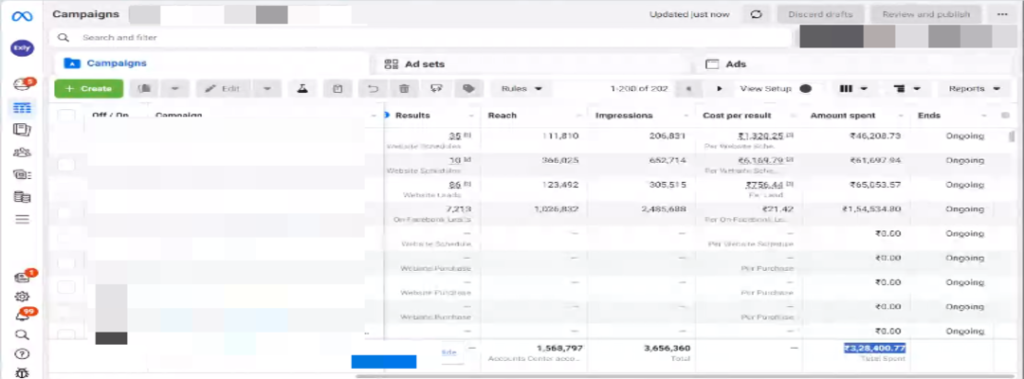Click the Review and publish button
The width and height of the screenshot is (1024, 379).
[925, 14]
